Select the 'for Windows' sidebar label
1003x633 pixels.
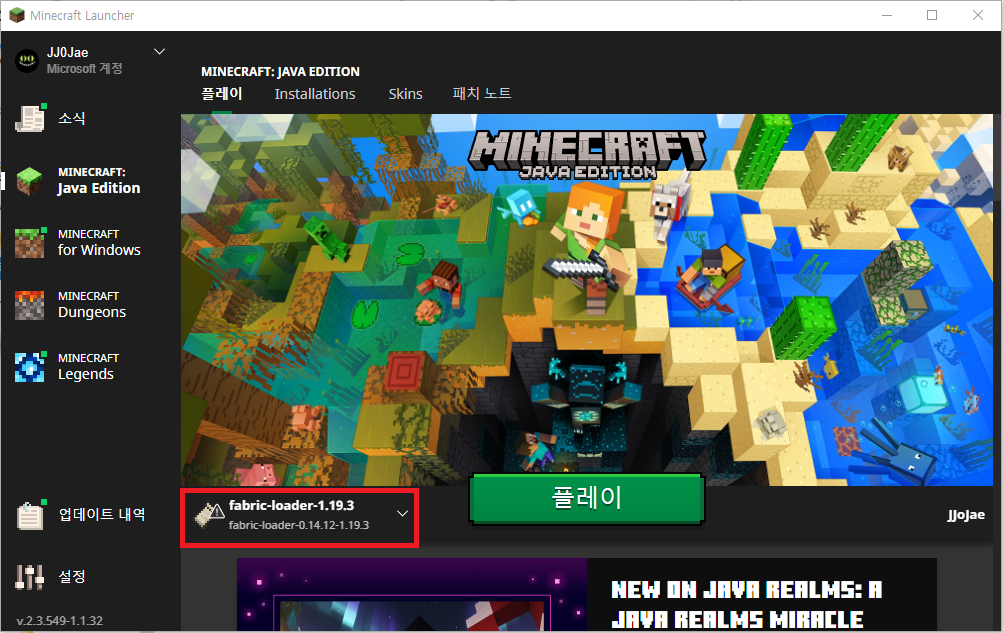click(99, 250)
